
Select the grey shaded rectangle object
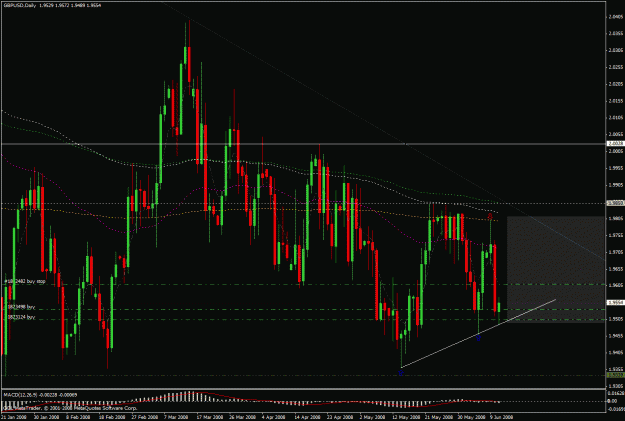click(x=556, y=270)
